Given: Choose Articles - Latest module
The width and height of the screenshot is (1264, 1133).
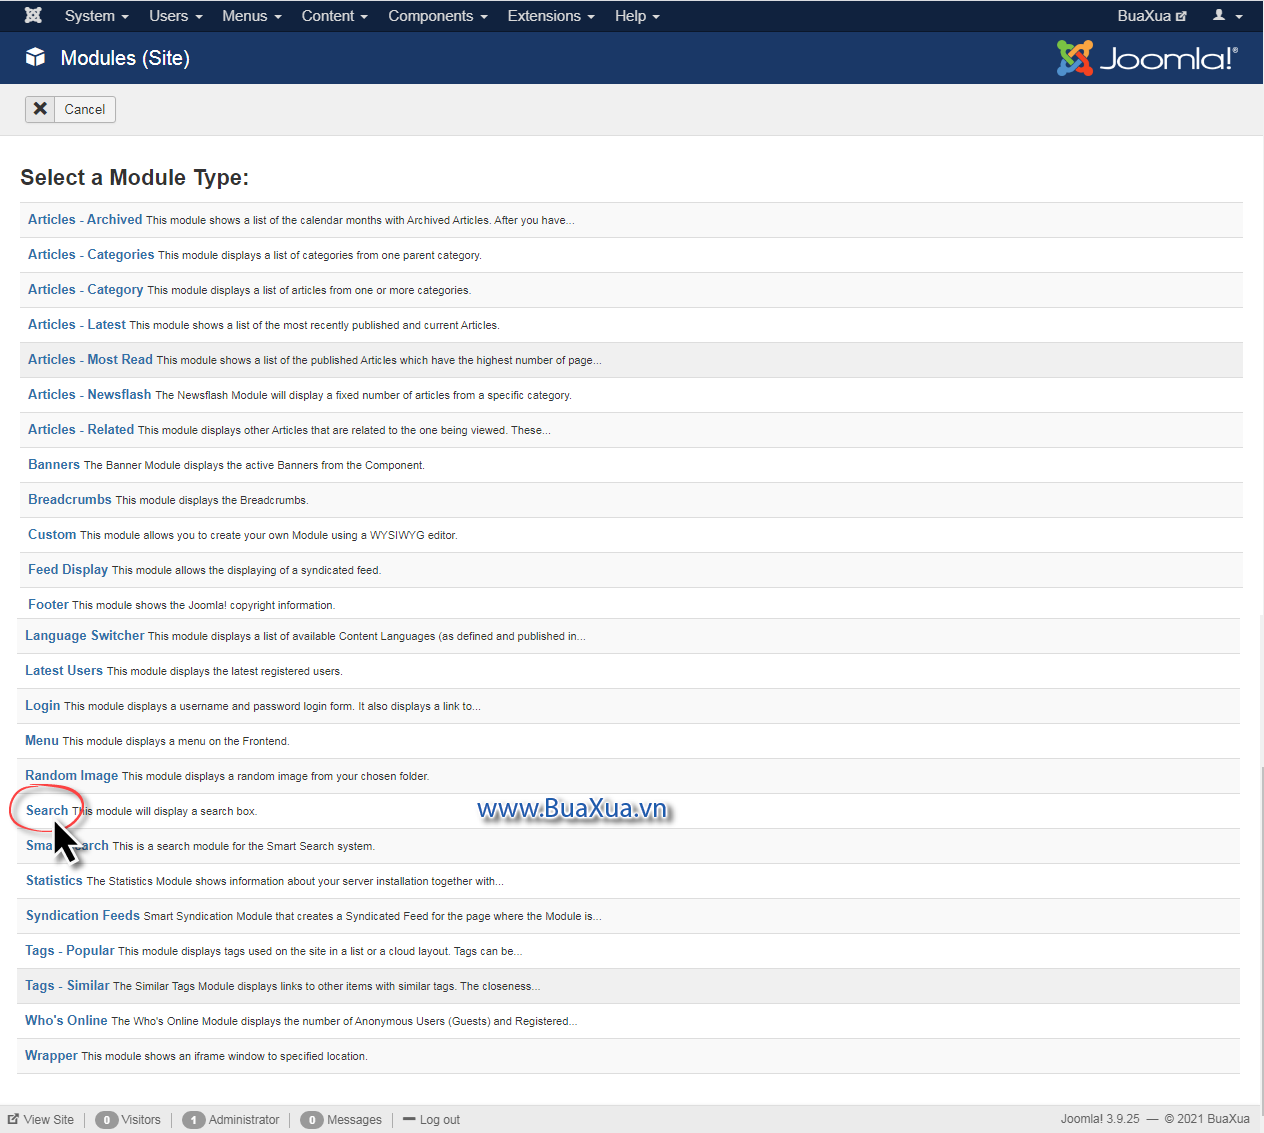Looking at the screenshot, I should click(x=77, y=324).
